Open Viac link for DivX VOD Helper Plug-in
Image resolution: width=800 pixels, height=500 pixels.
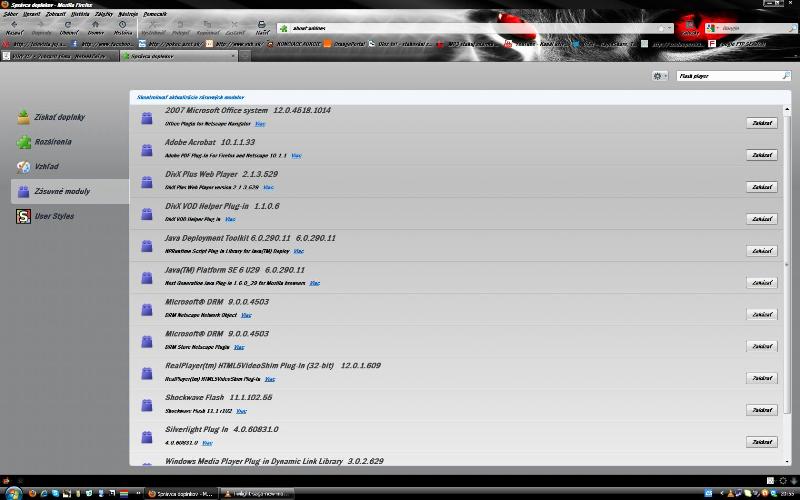(x=230, y=219)
